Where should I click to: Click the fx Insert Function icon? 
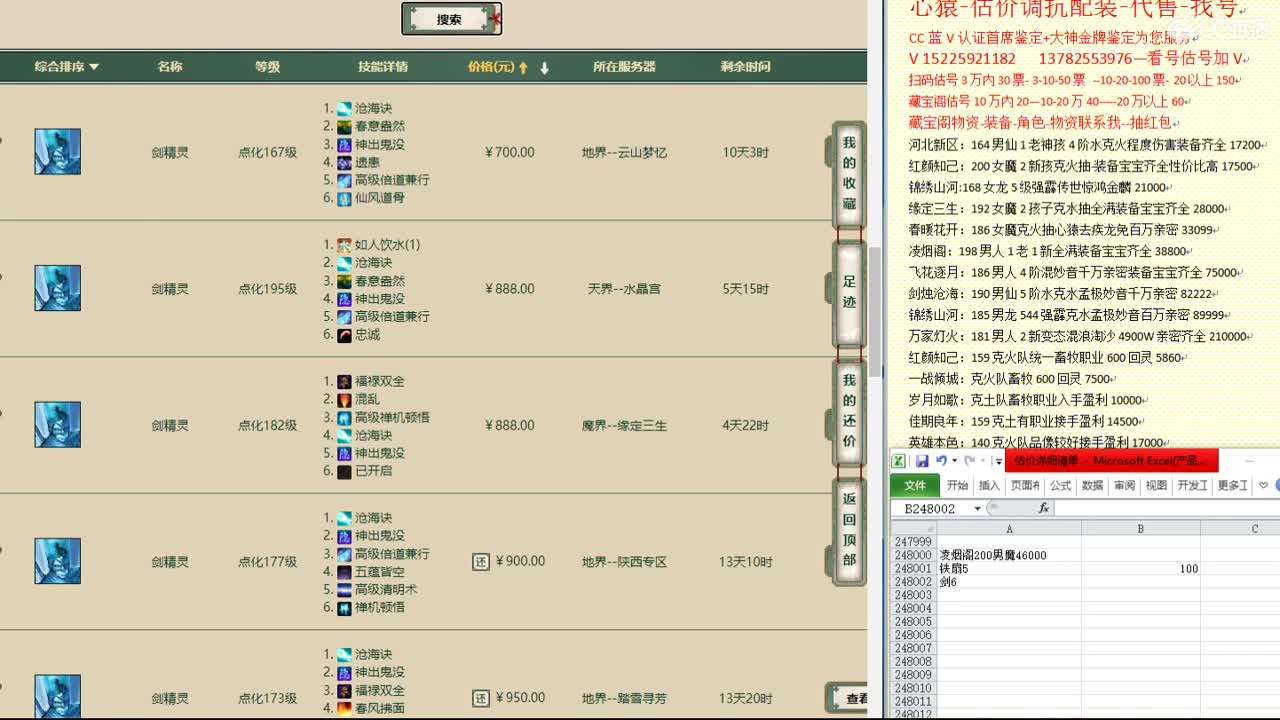pos(1043,508)
